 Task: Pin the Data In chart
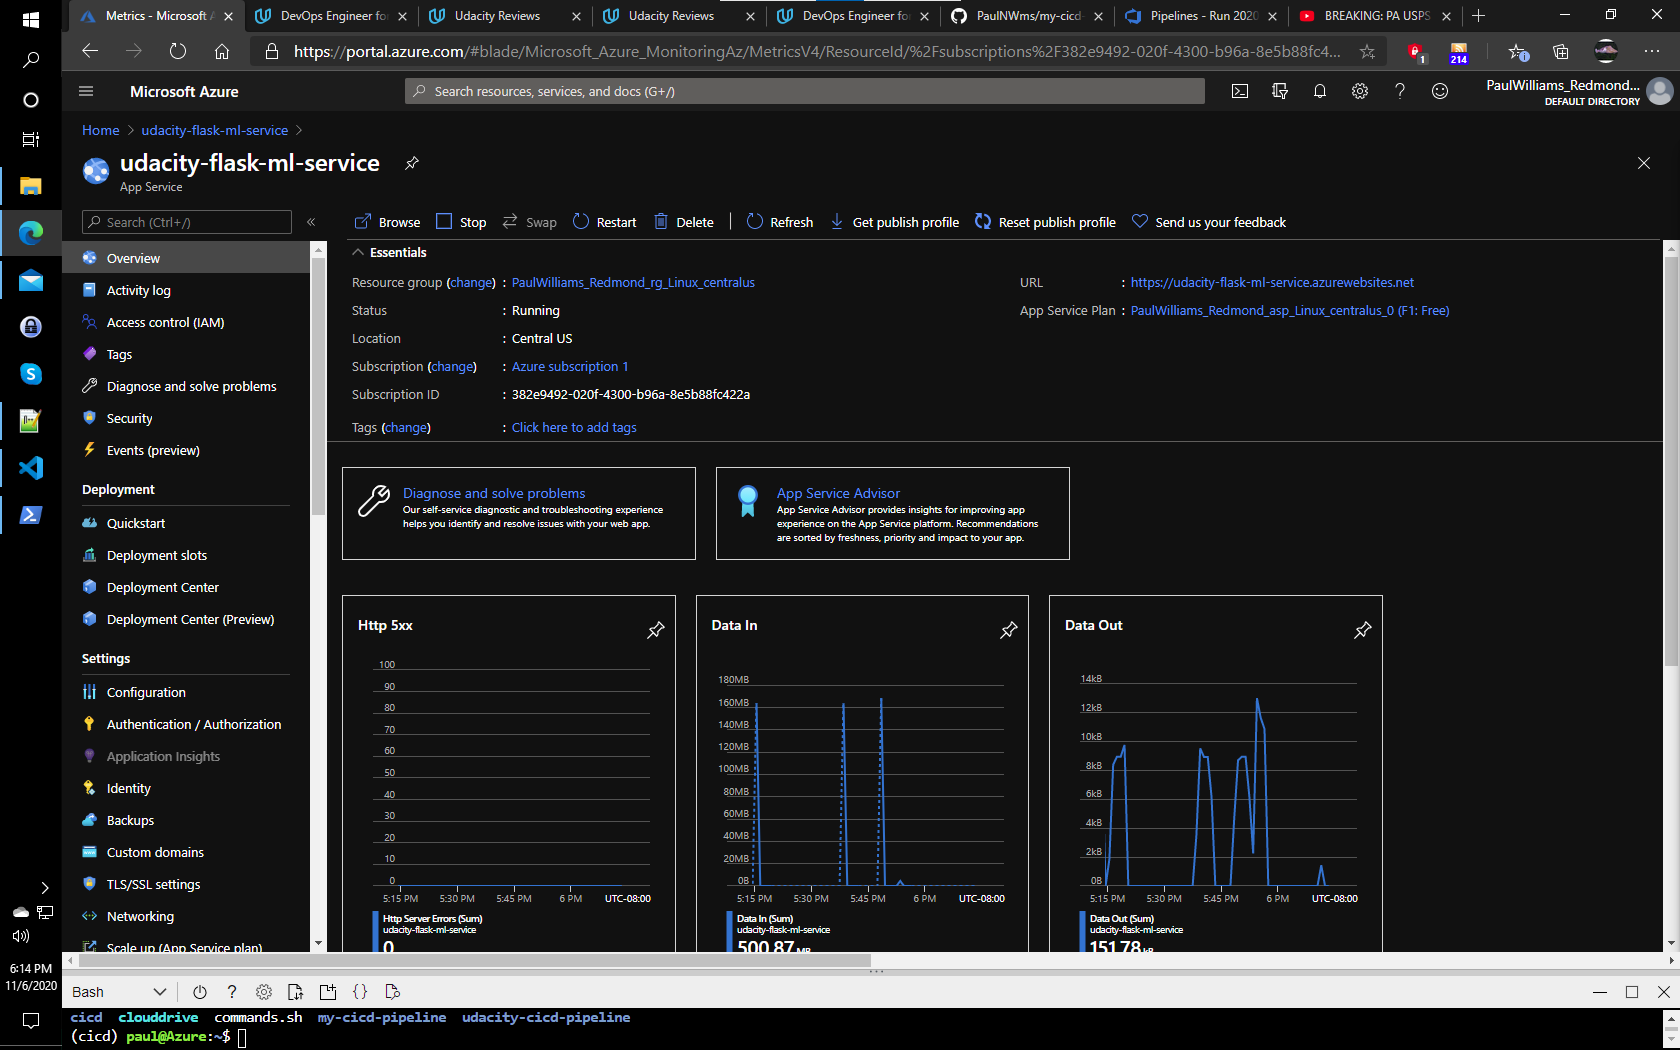(x=1009, y=630)
